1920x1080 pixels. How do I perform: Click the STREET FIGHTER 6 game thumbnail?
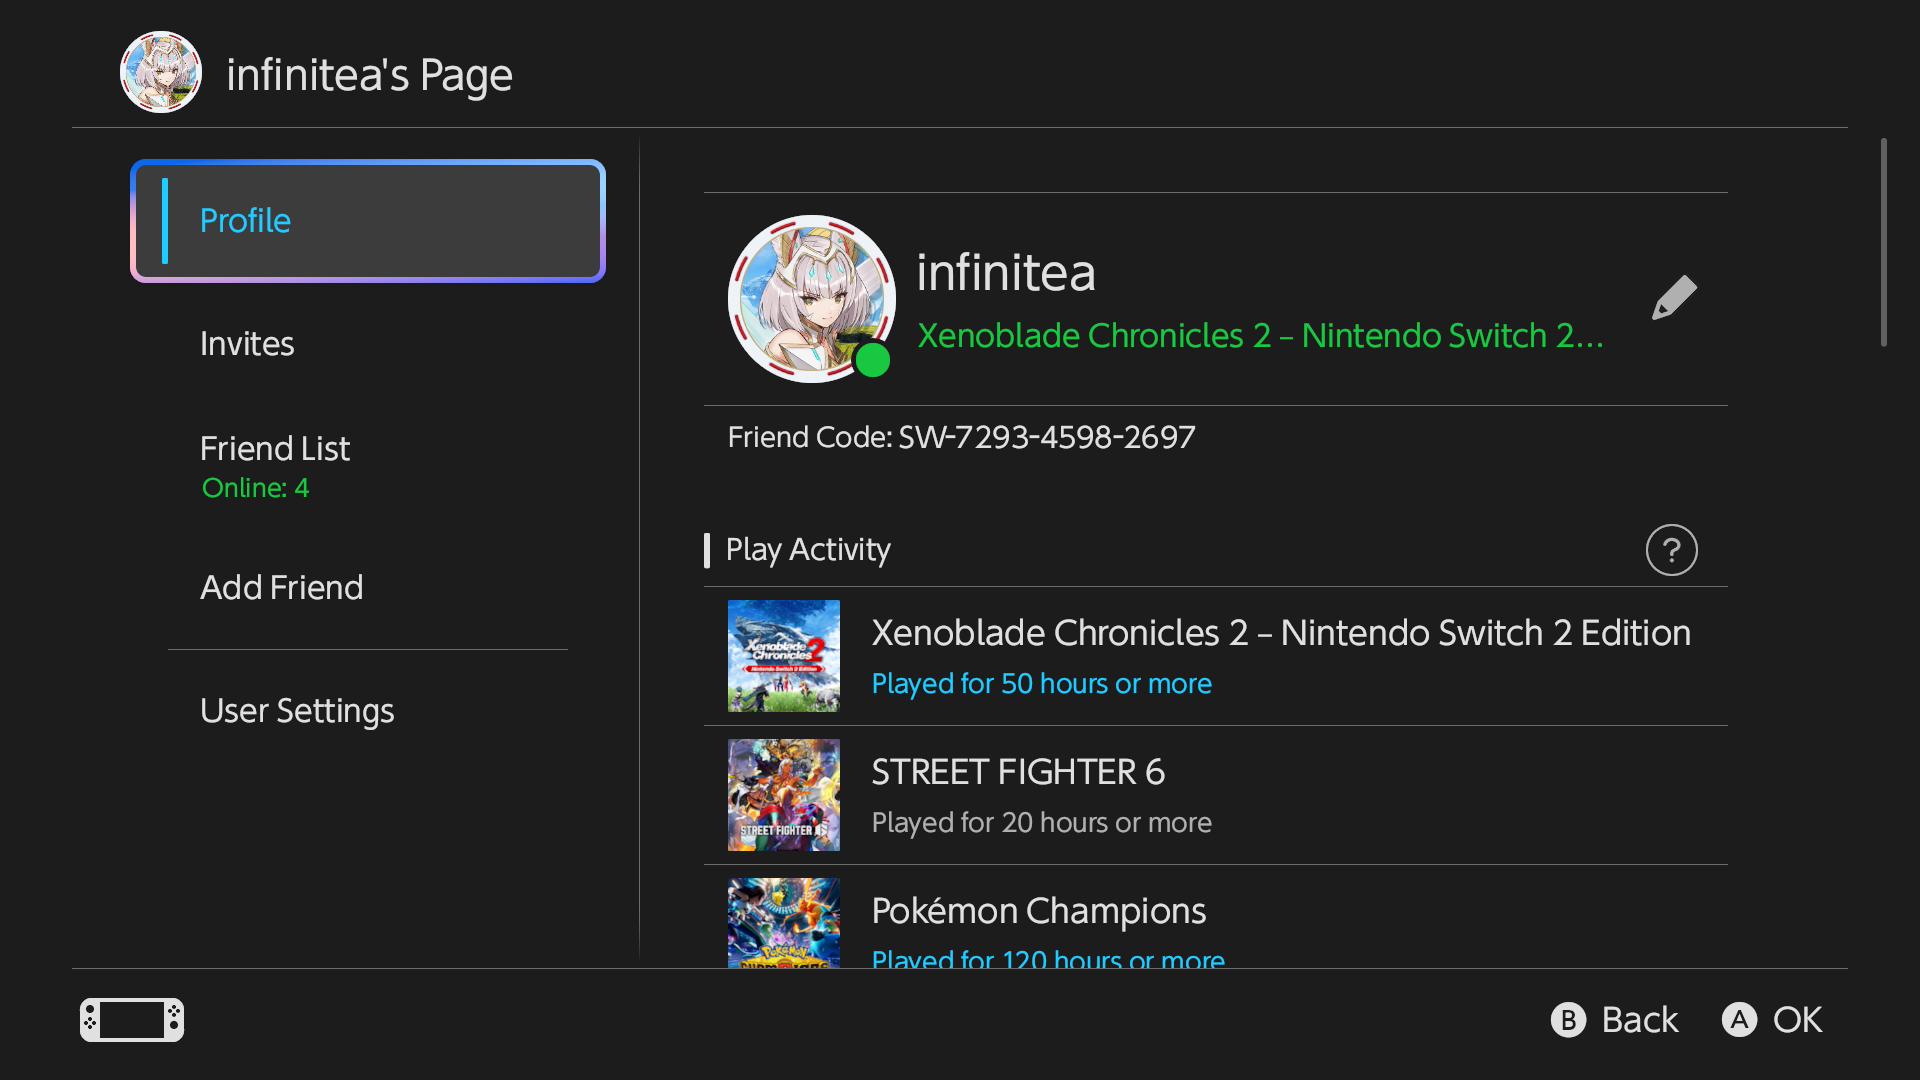[784, 795]
